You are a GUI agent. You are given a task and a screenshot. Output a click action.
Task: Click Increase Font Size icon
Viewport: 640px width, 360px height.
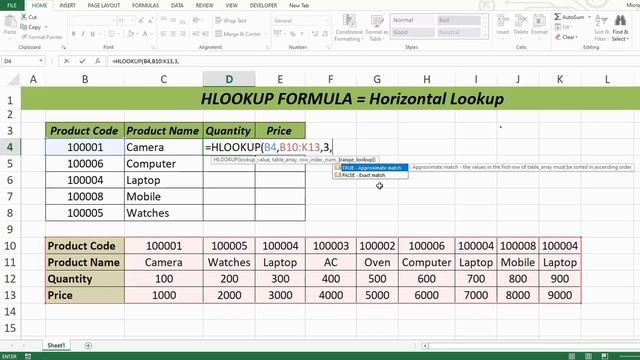141,20
